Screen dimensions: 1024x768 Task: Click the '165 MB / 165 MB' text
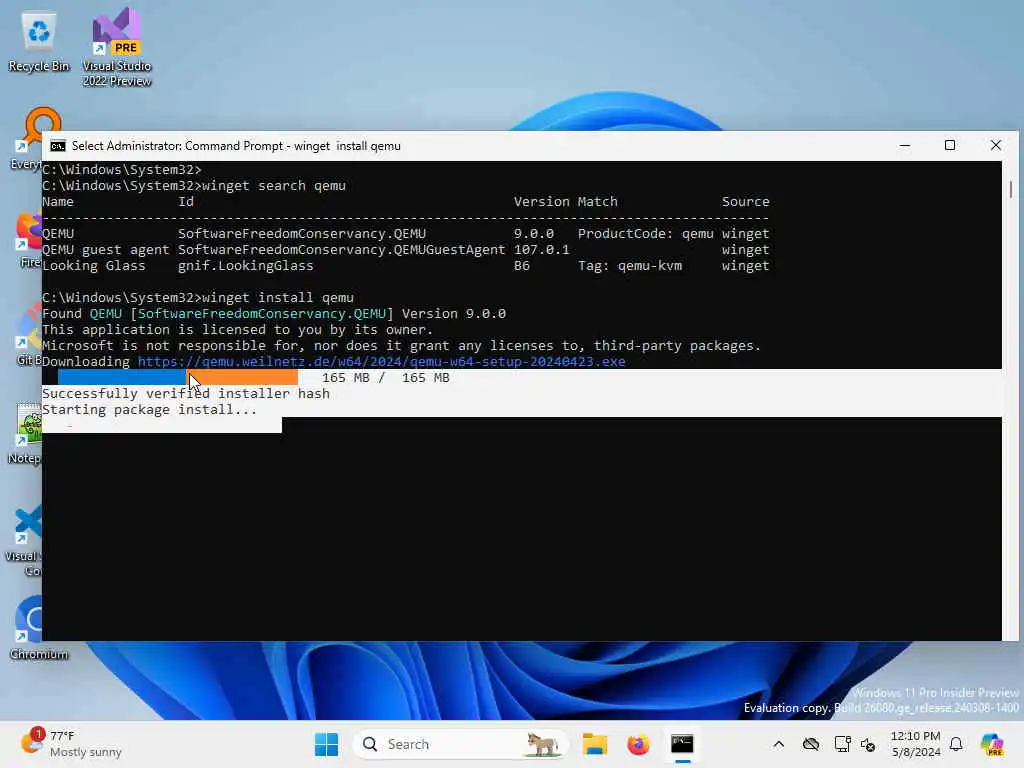(x=385, y=377)
